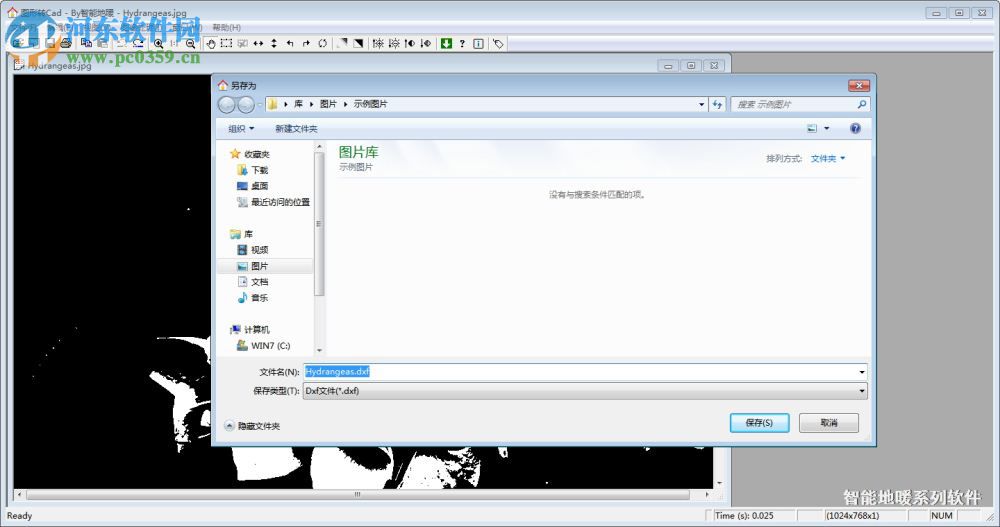Select 图片 library in sidebar
This screenshot has width=1000, height=527.
(253, 266)
